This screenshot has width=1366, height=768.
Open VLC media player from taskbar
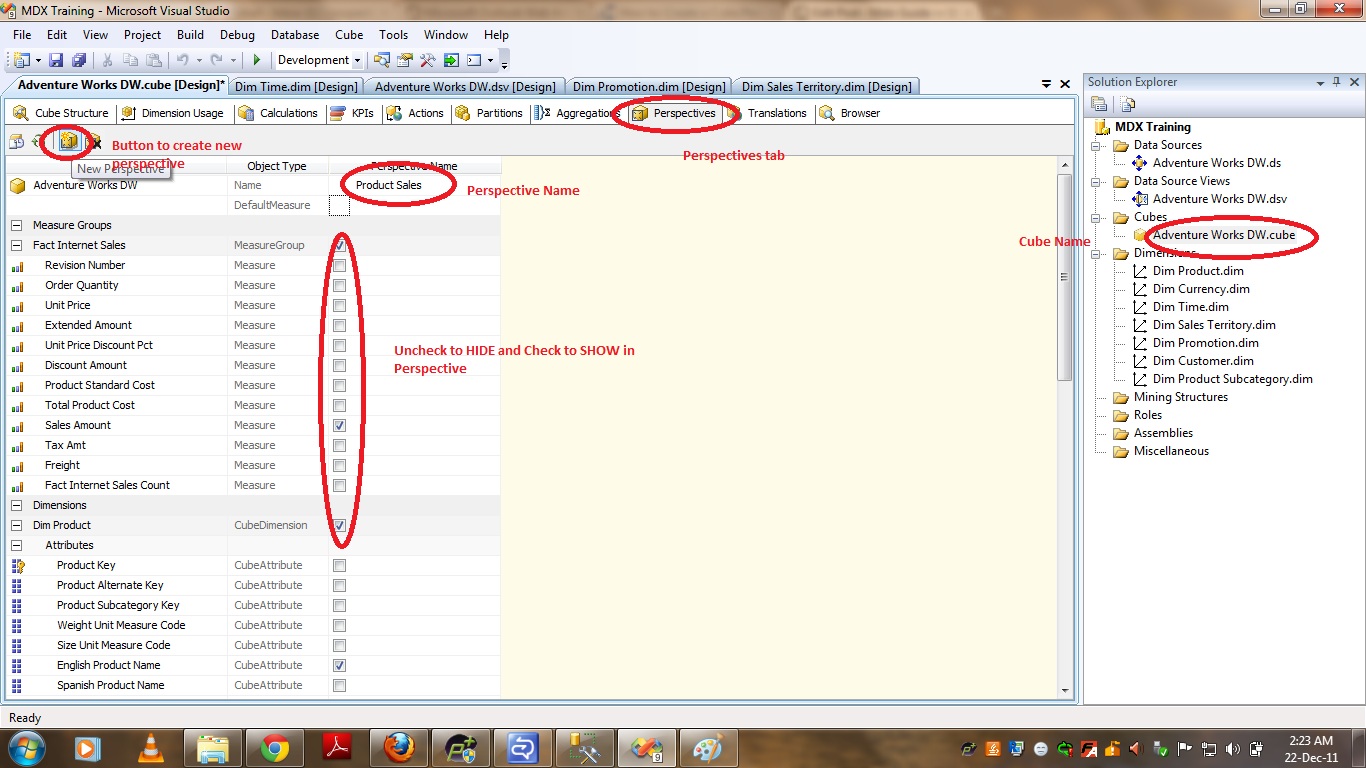point(150,747)
